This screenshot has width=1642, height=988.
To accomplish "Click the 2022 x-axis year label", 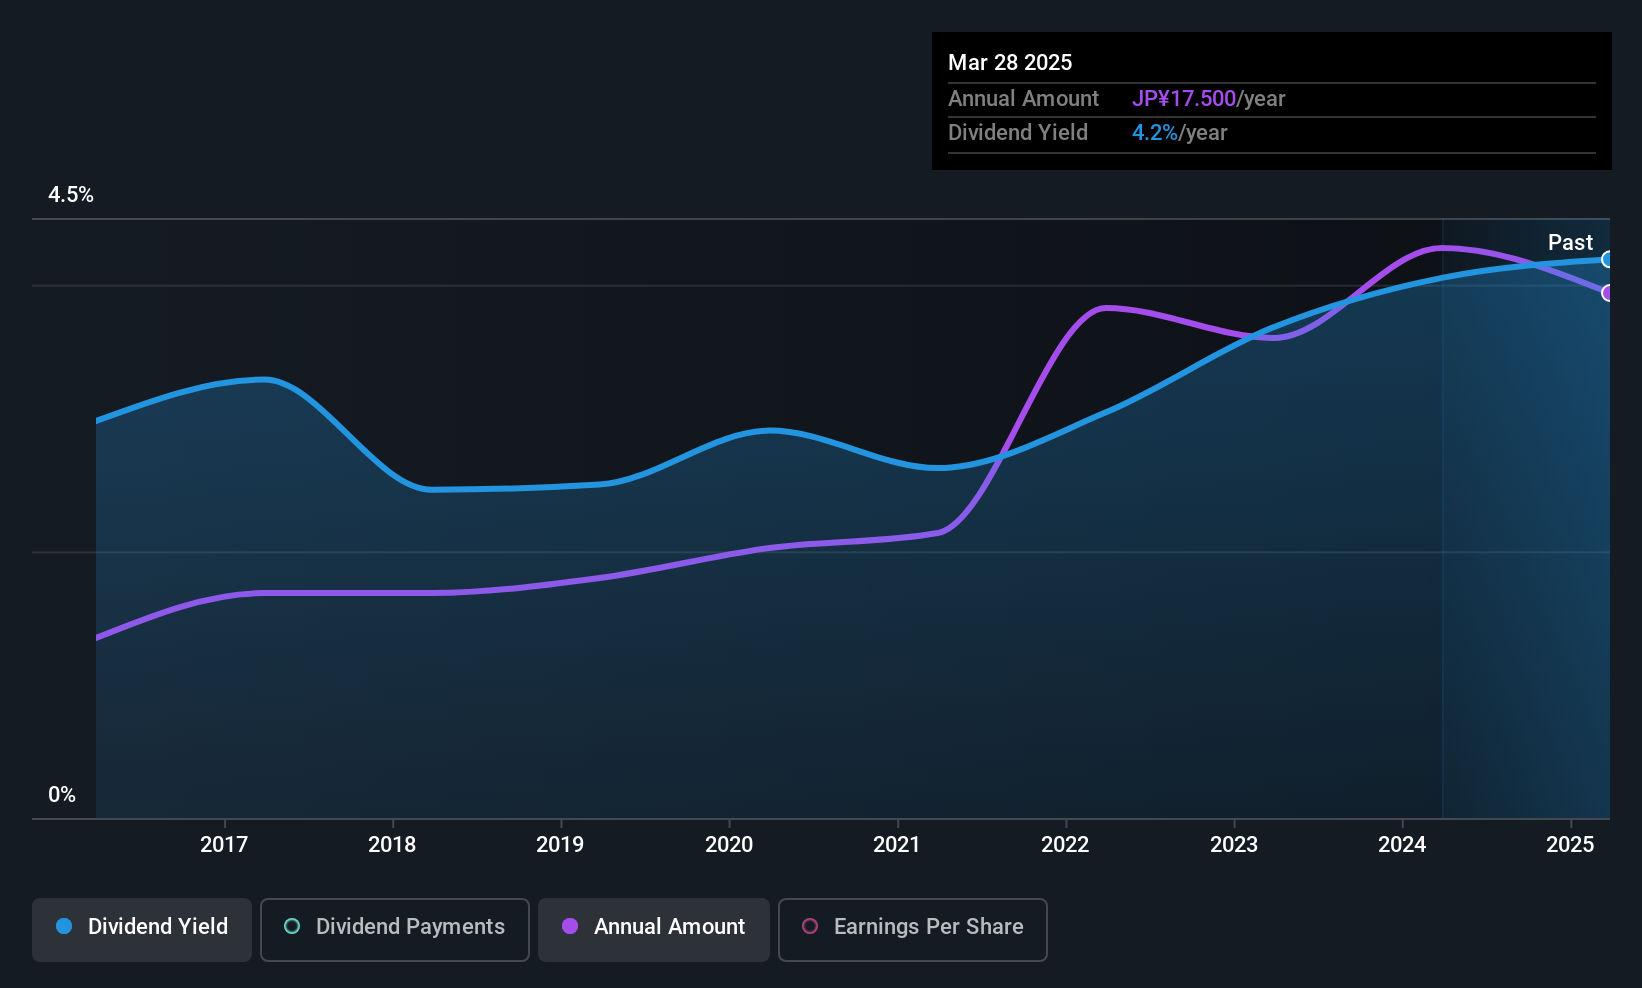I will [1065, 844].
